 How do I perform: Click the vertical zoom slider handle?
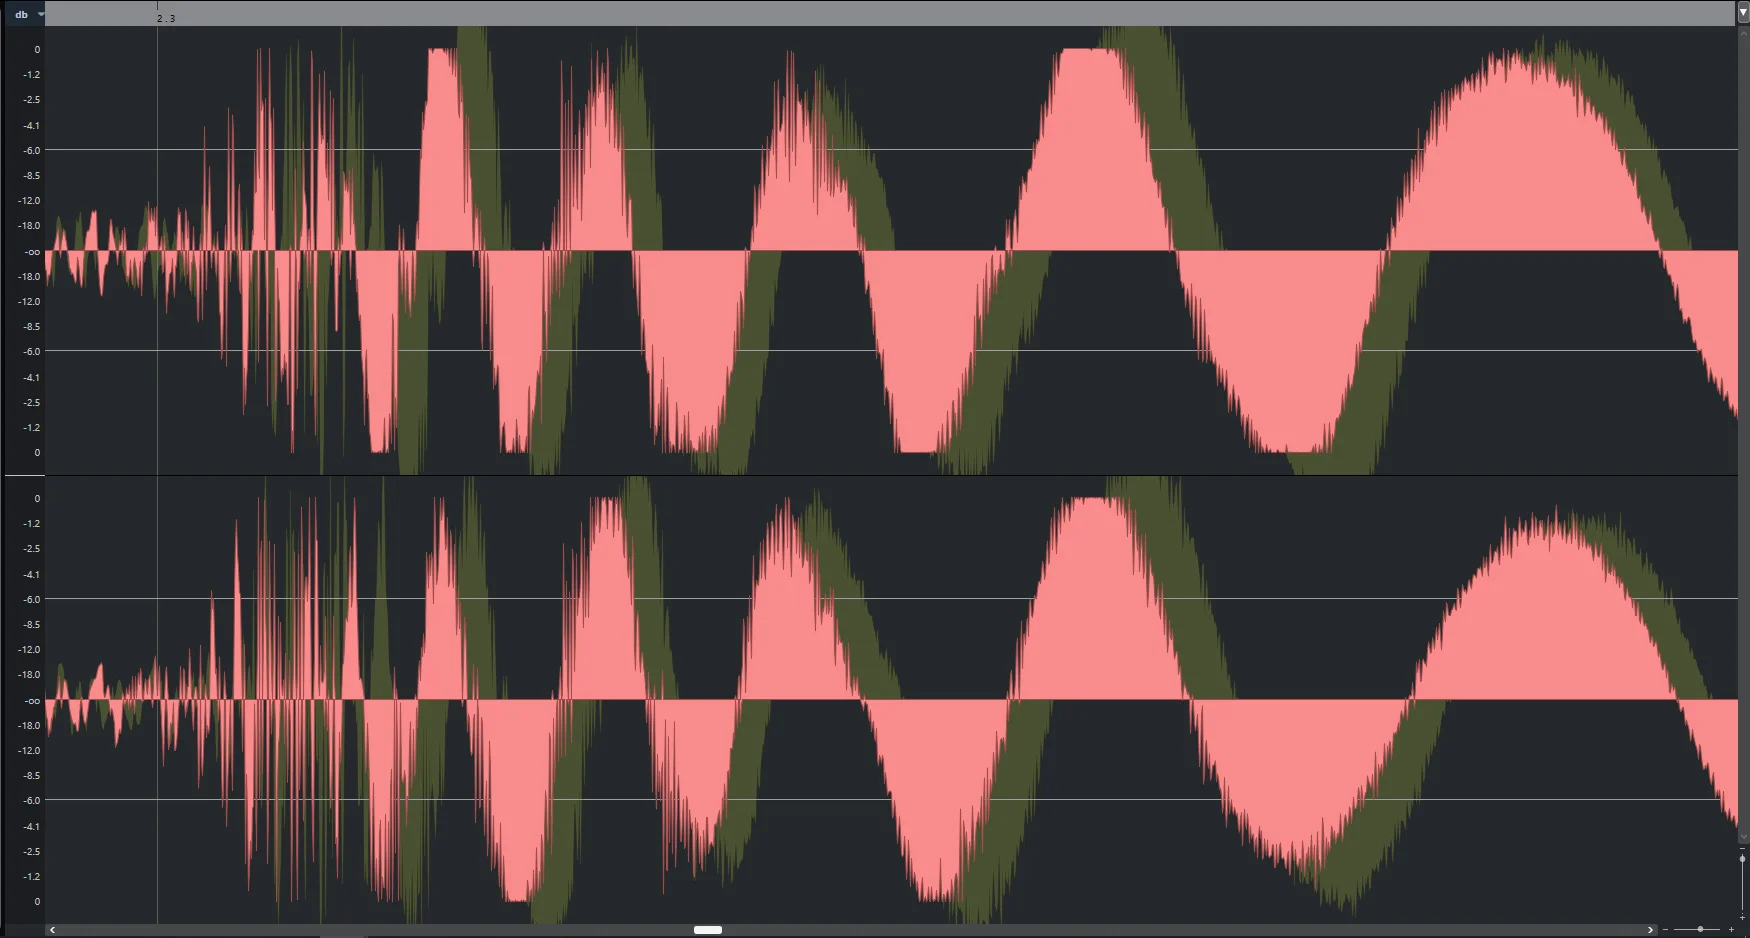pos(1742,859)
